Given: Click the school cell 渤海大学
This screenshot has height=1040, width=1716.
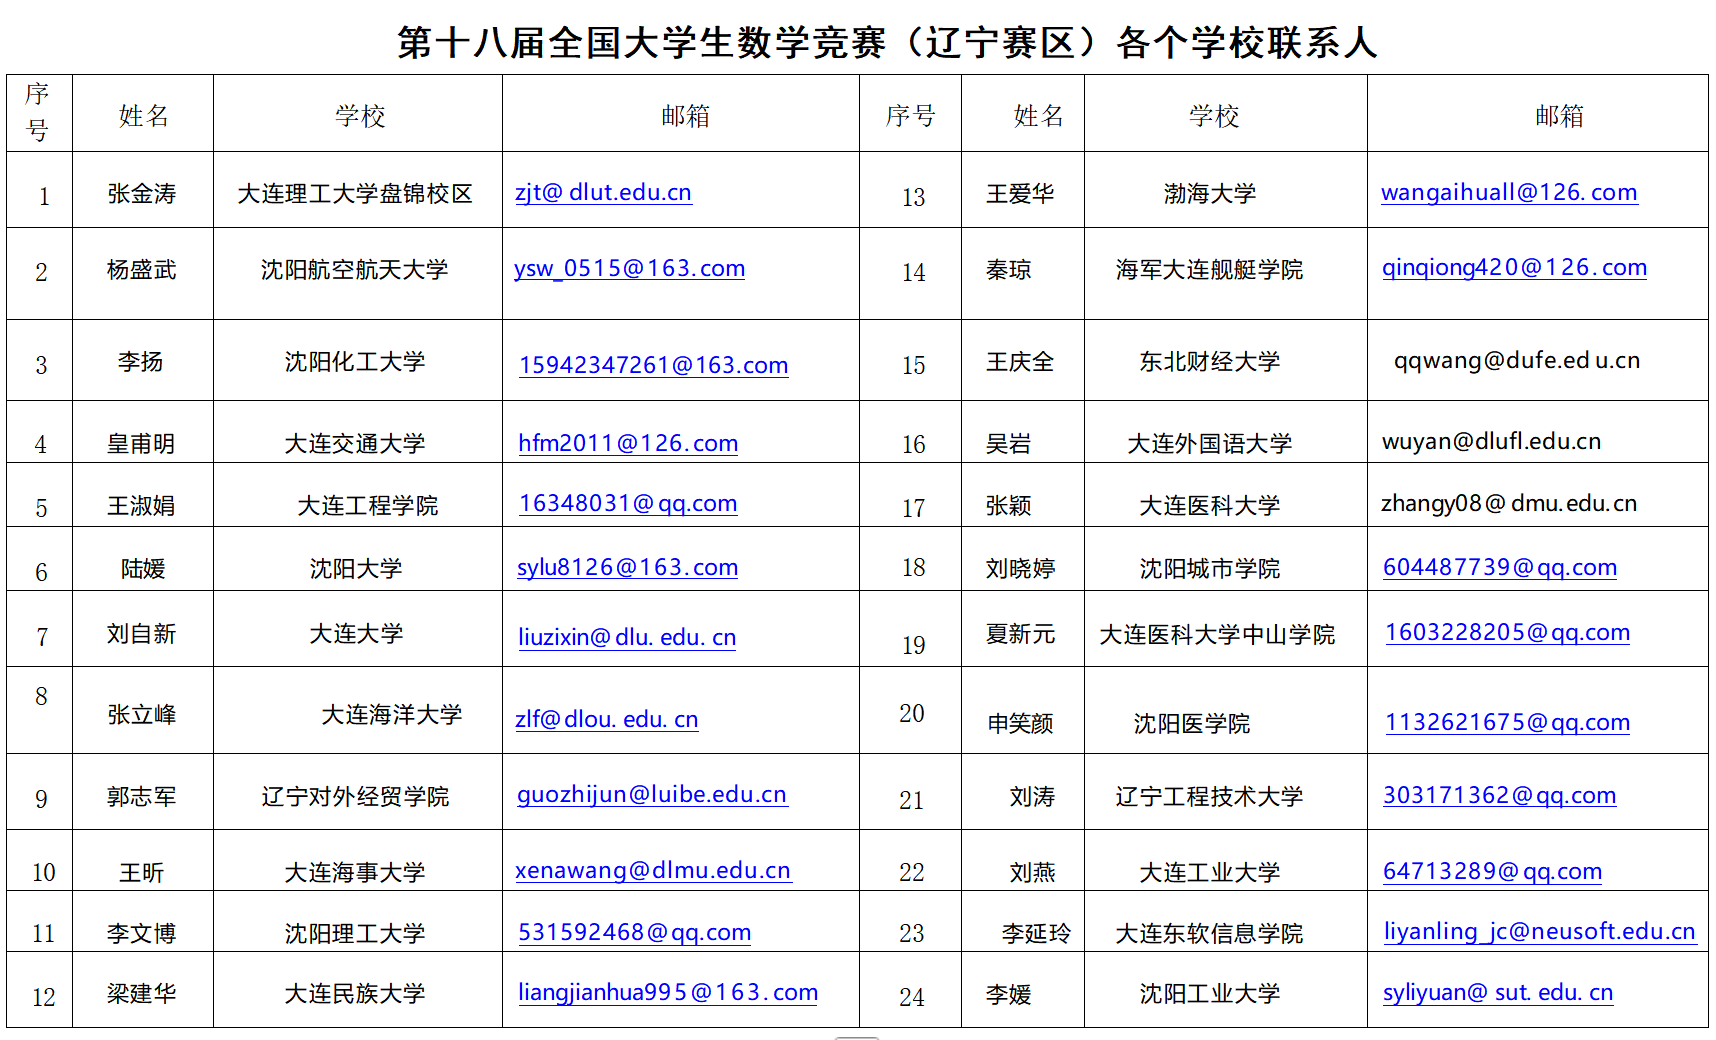Looking at the screenshot, I should click(x=1210, y=194).
